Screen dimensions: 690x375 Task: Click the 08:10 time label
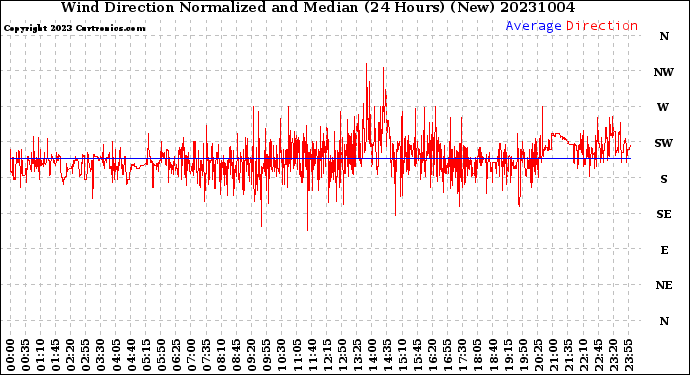pyautogui.click(x=222, y=356)
